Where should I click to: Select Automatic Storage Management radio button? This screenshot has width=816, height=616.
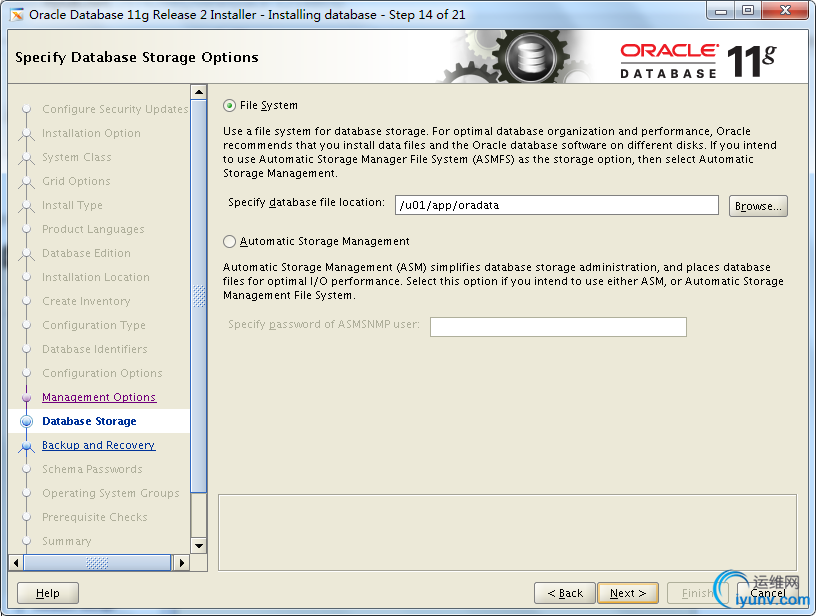coord(230,241)
